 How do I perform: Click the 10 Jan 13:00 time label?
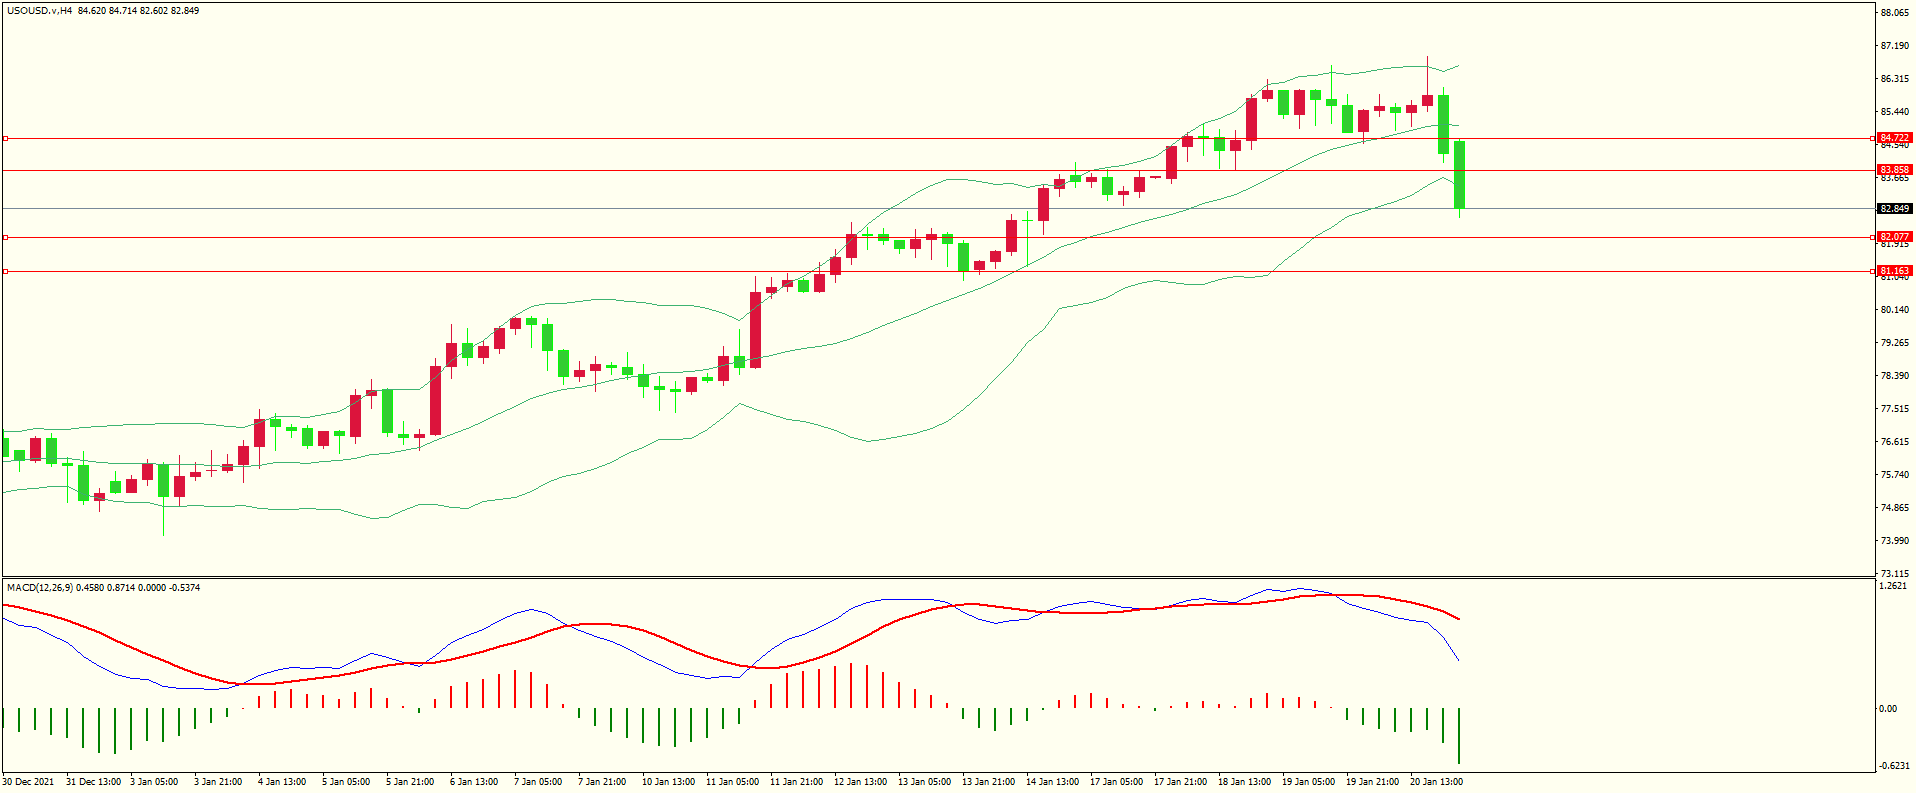(669, 782)
